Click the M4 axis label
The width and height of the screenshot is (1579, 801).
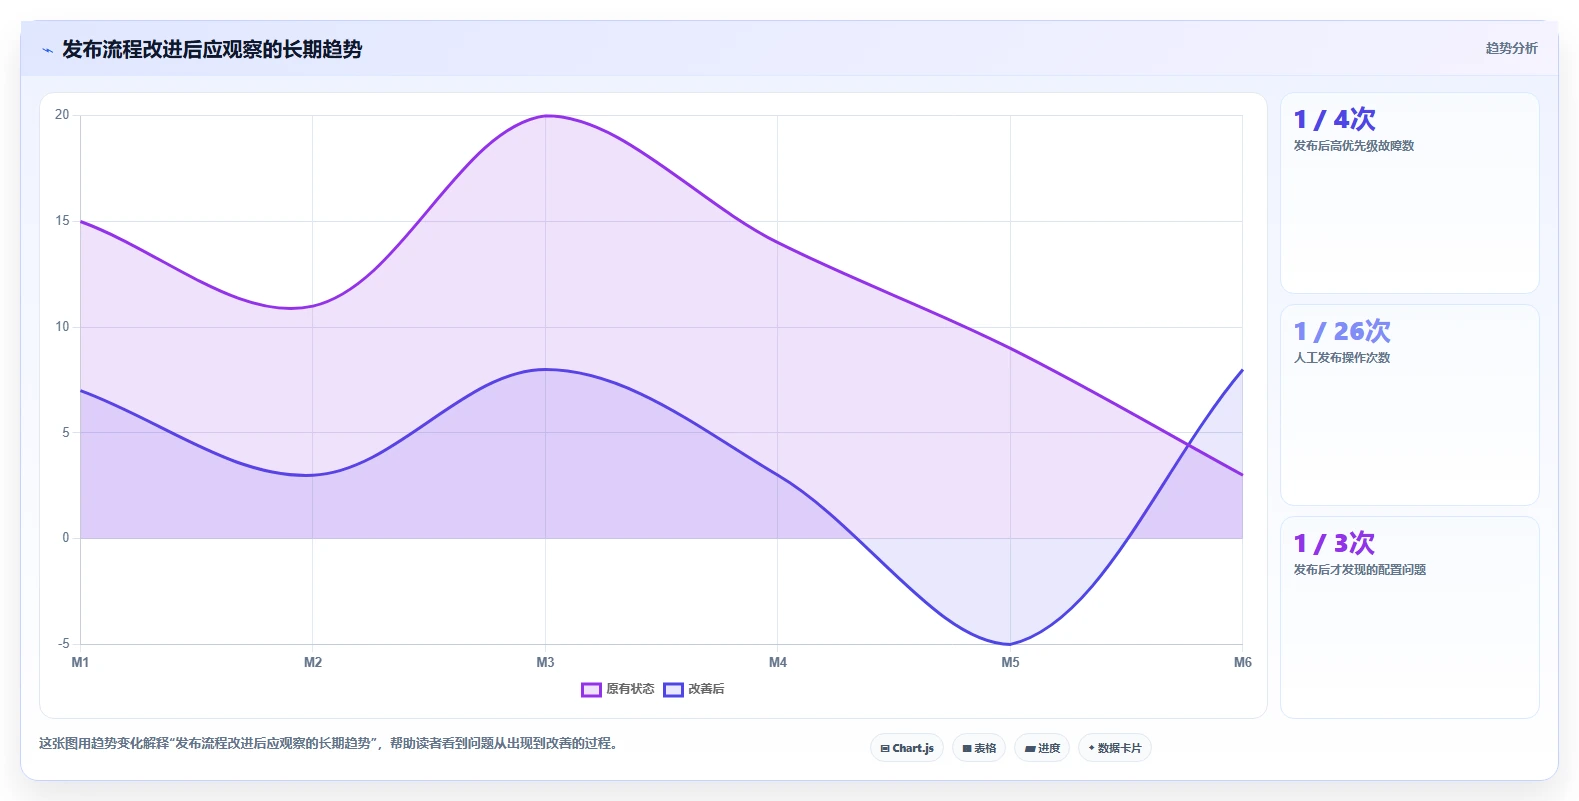pos(778,662)
